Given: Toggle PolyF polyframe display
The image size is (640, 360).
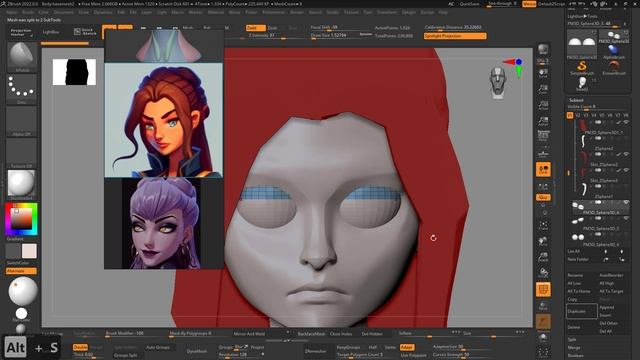Looking at the screenshot, I should tap(543, 289).
